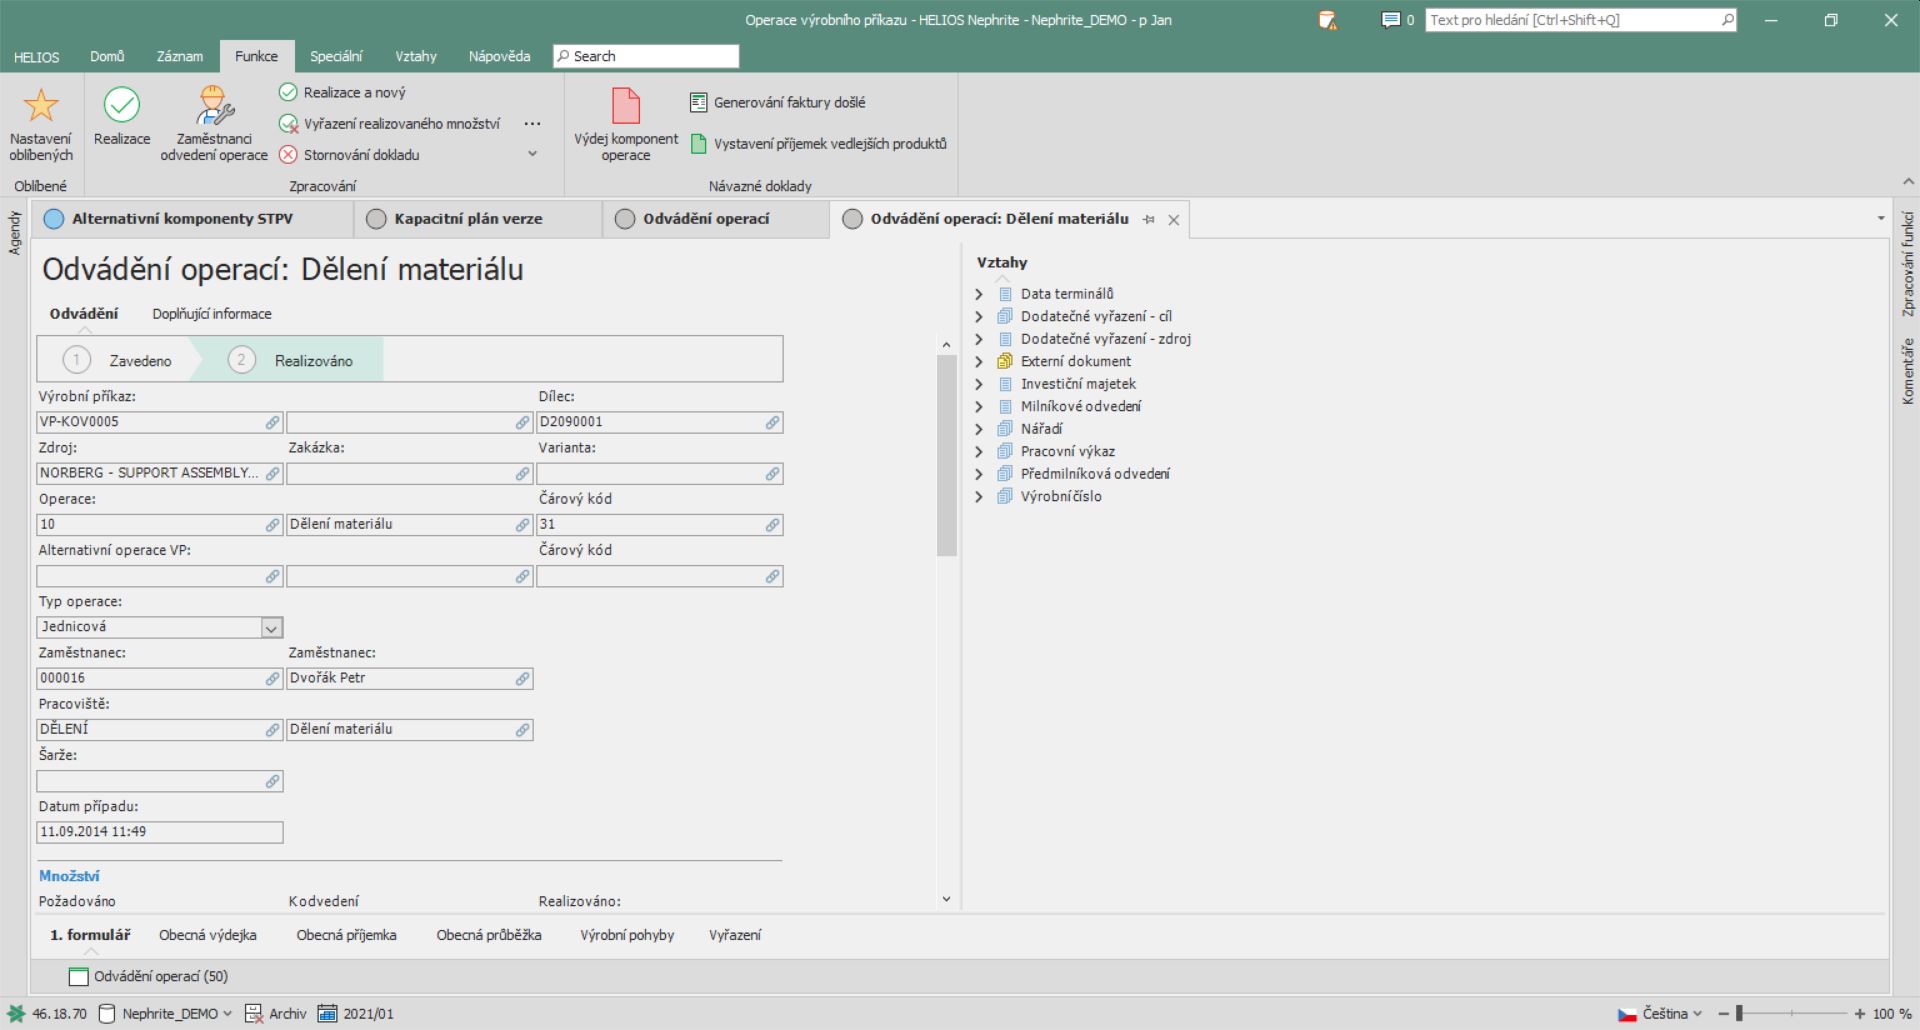Click Výdej komponent operace document icon
Viewport: 1920px width, 1030px height.
[x=625, y=105]
